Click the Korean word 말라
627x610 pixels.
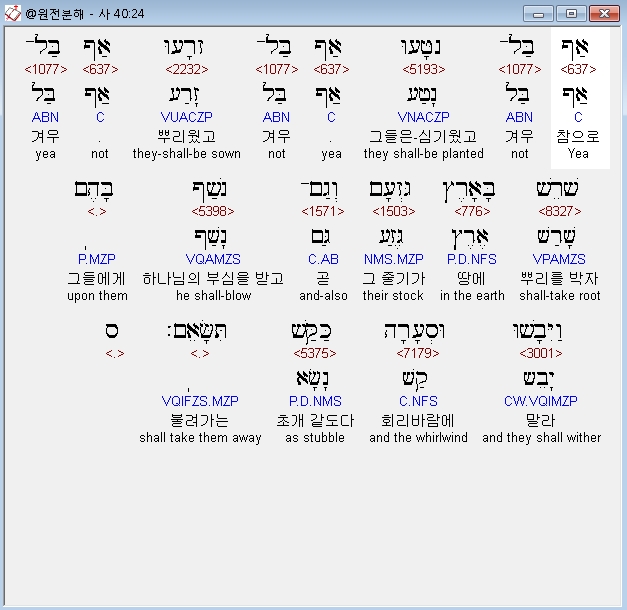pyautogui.click(x=541, y=420)
